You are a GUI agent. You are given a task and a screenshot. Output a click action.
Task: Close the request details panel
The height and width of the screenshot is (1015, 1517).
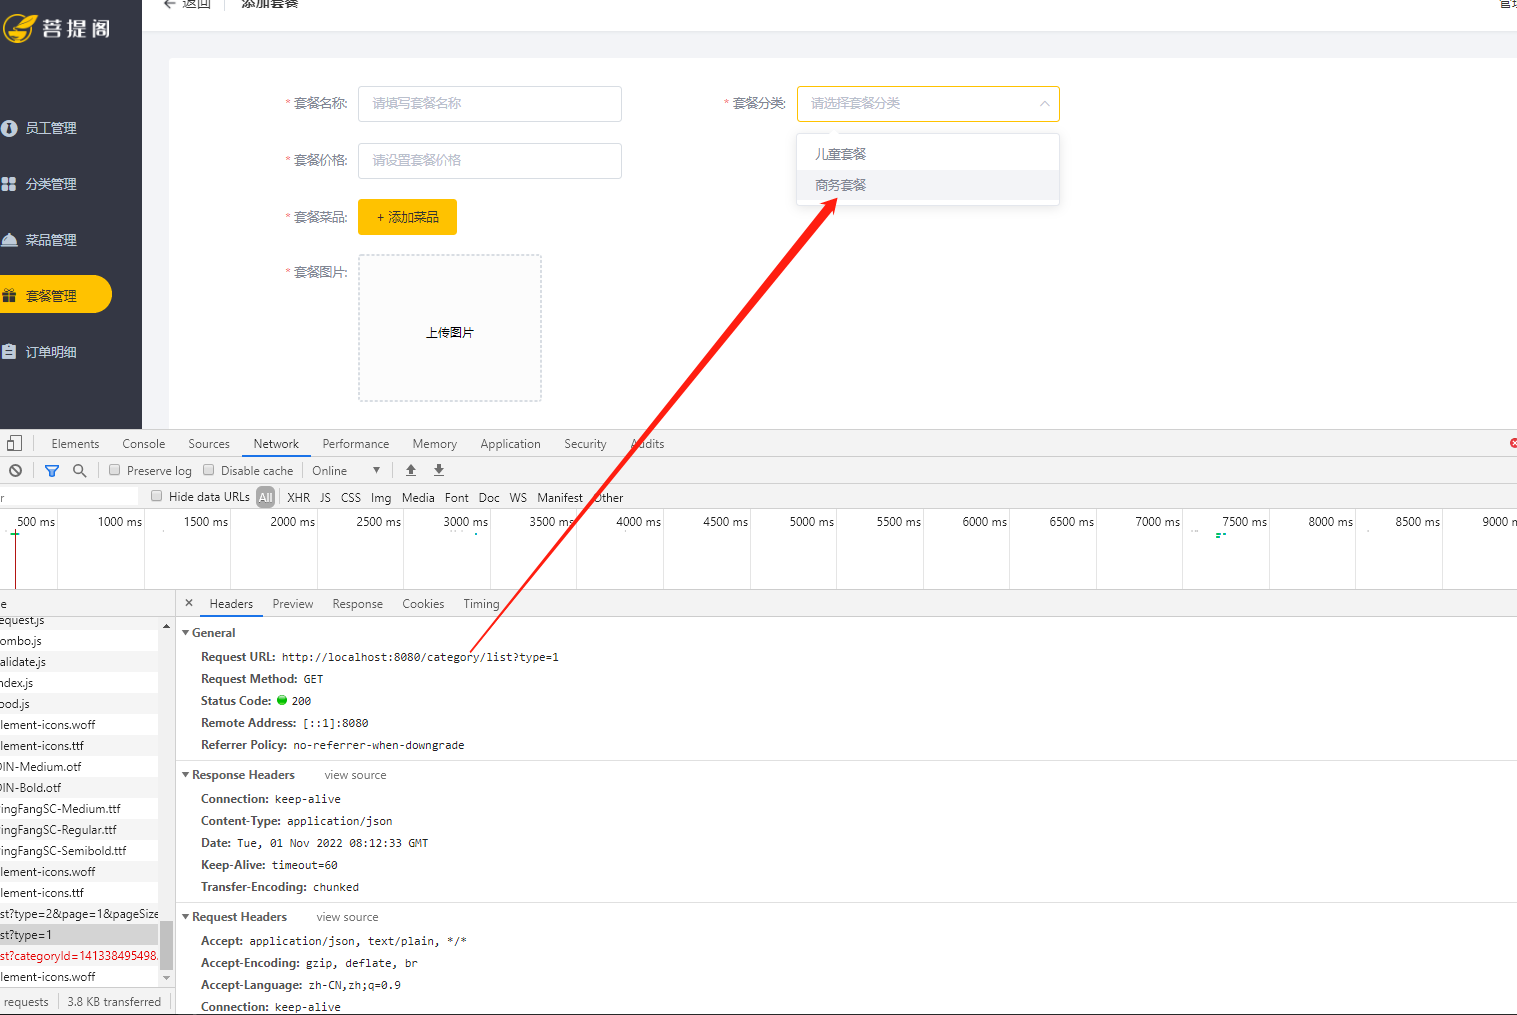click(x=189, y=603)
